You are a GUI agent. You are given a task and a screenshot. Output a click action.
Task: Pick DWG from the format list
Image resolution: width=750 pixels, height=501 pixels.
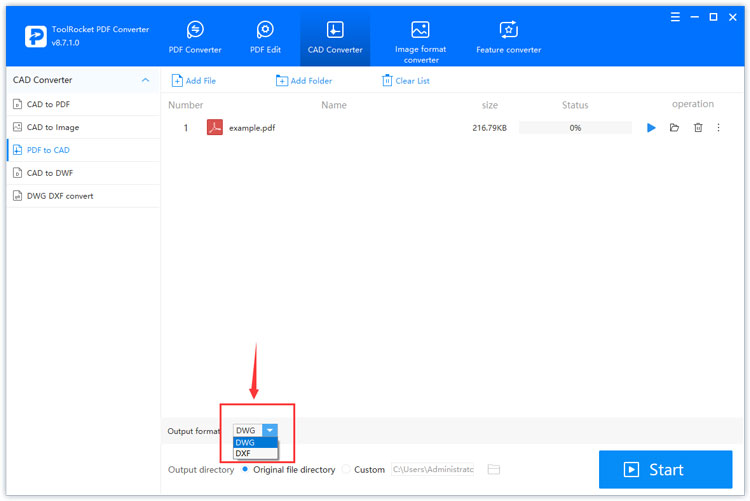point(255,443)
